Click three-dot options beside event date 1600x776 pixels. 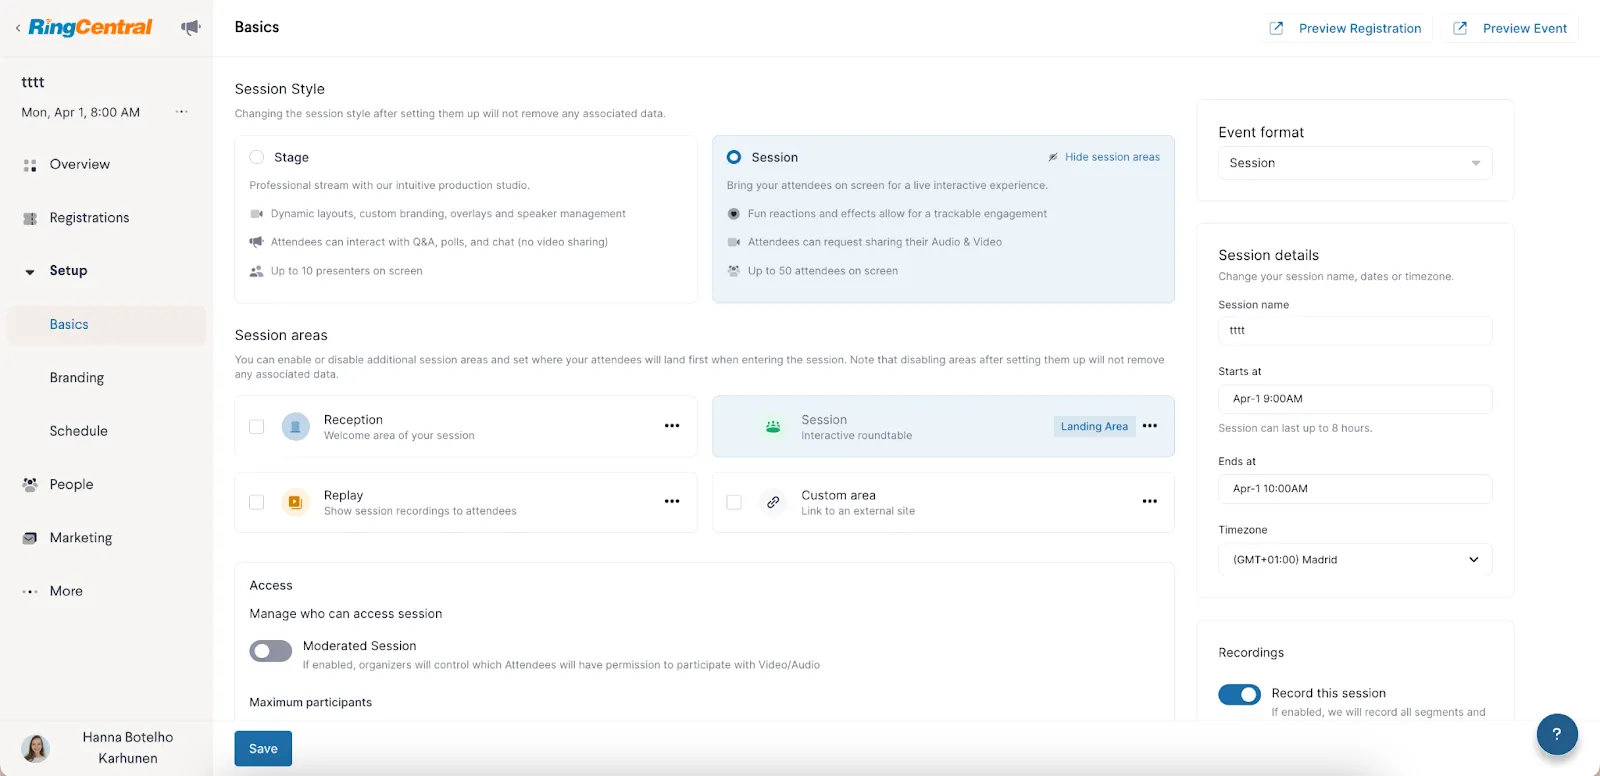pos(181,112)
